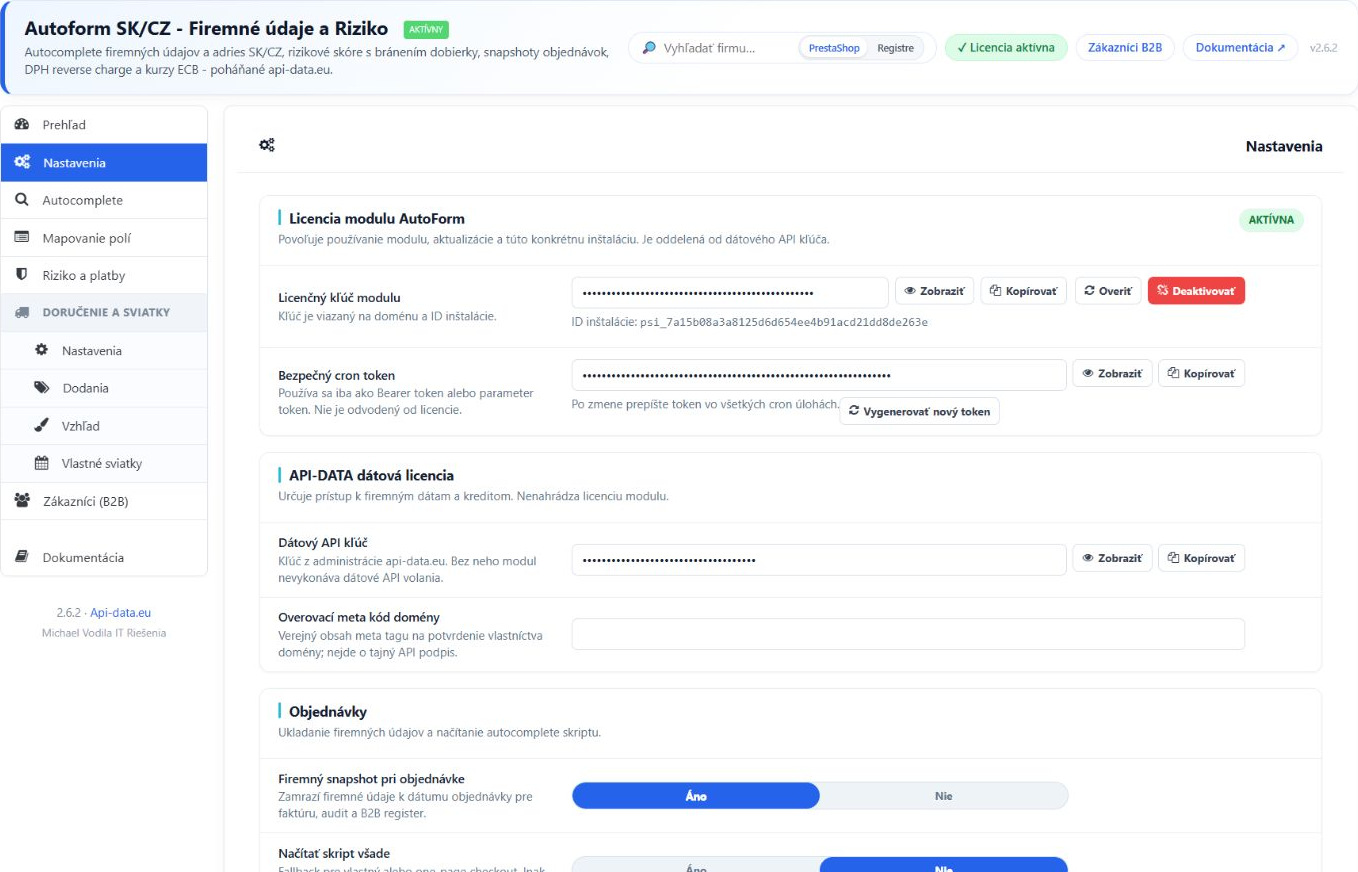
Task: Click the calendar icon for Vlastné sviatky
Action: 41,463
